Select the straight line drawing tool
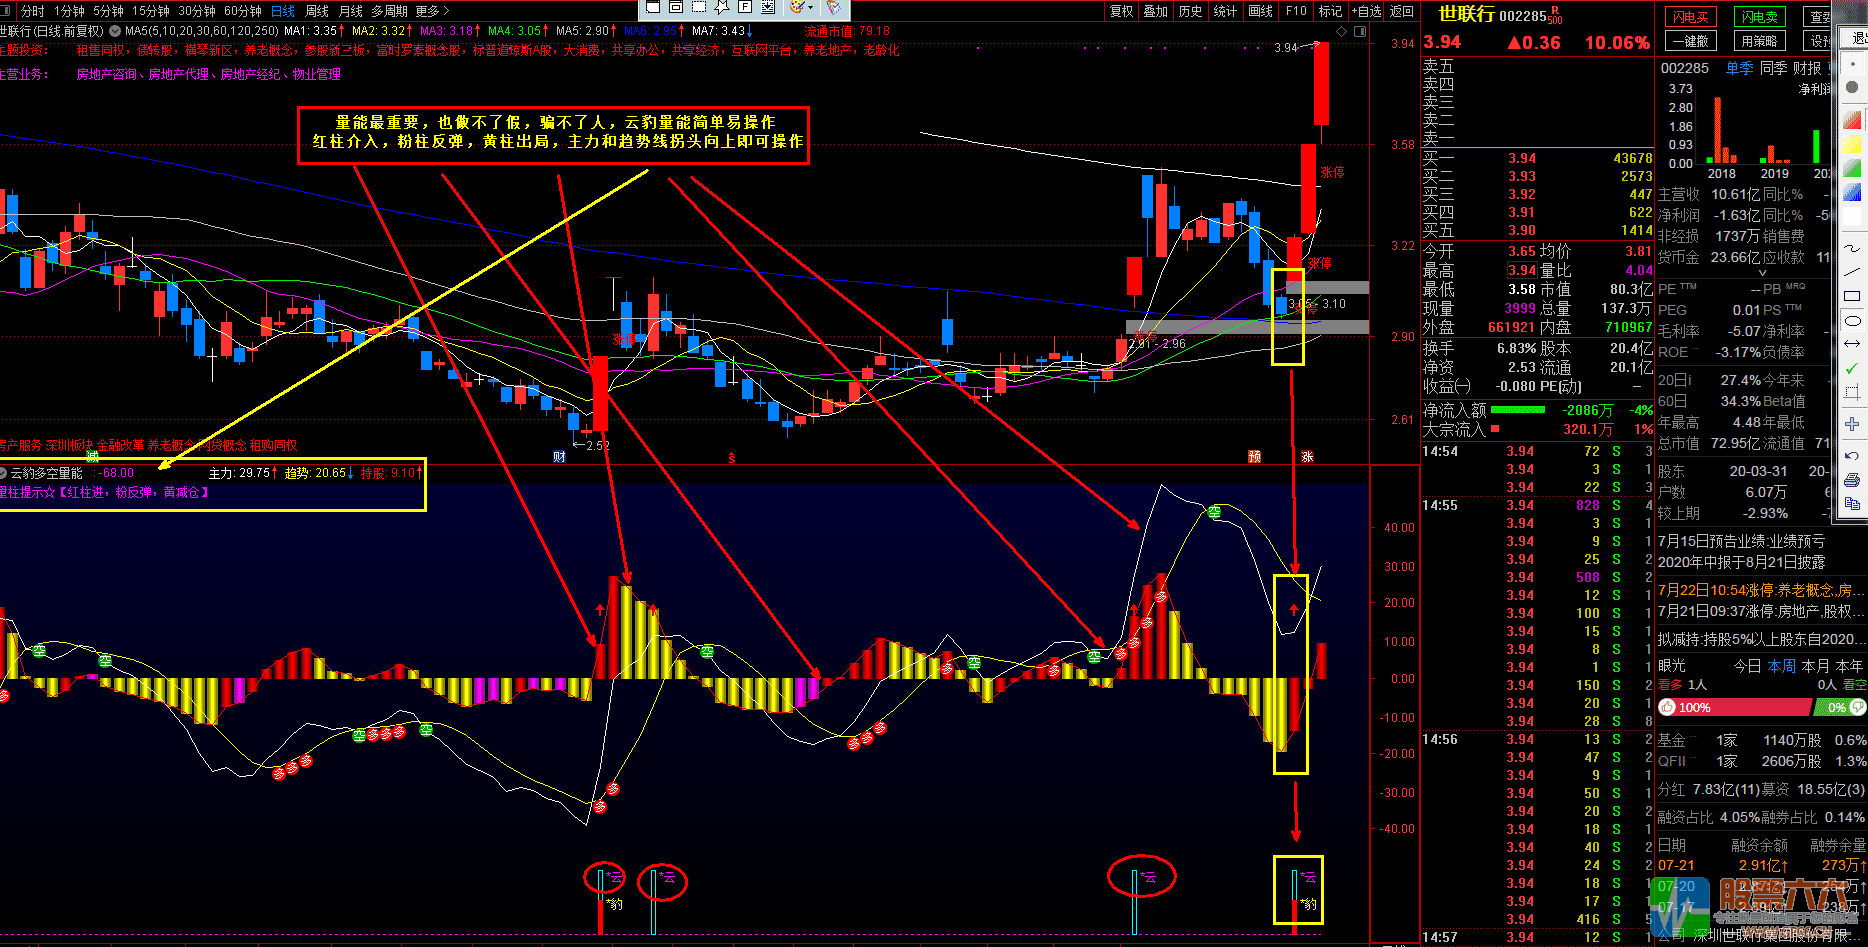This screenshot has width=1868, height=947. pyautogui.click(x=1852, y=271)
